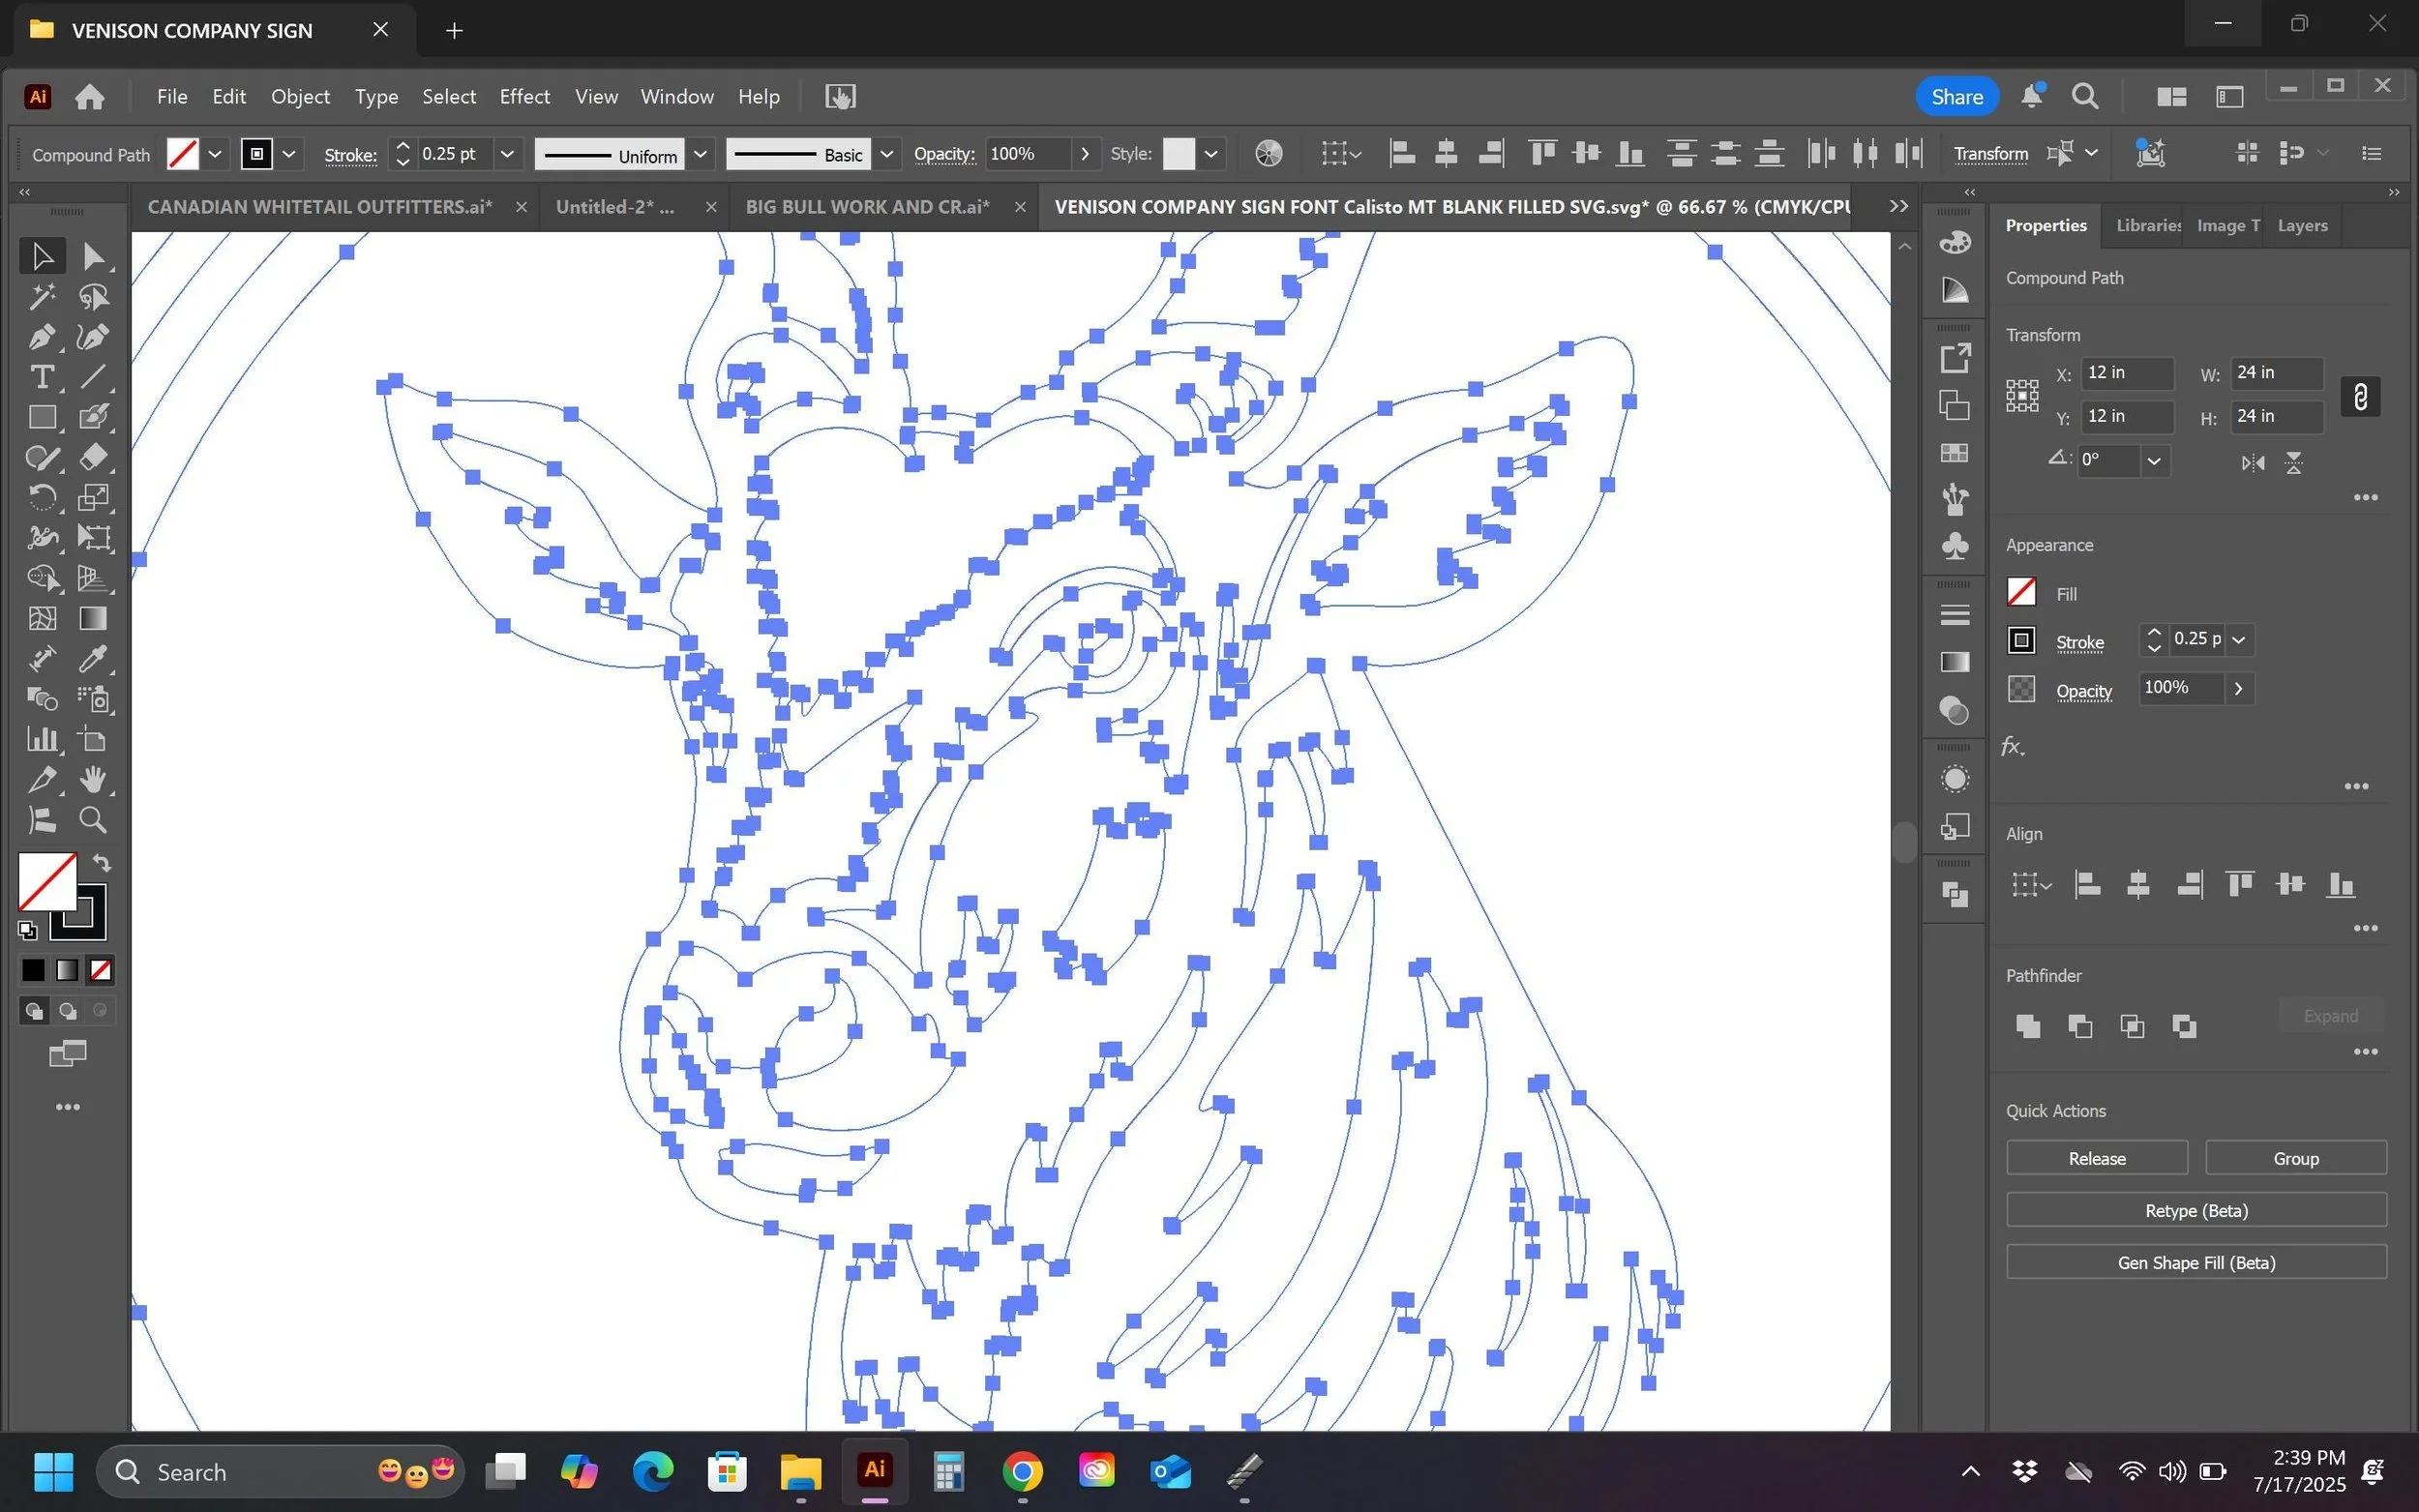Expand the Uniform width profile dropdown
This screenshot has height=1512, width=2419.
[700, 154]
